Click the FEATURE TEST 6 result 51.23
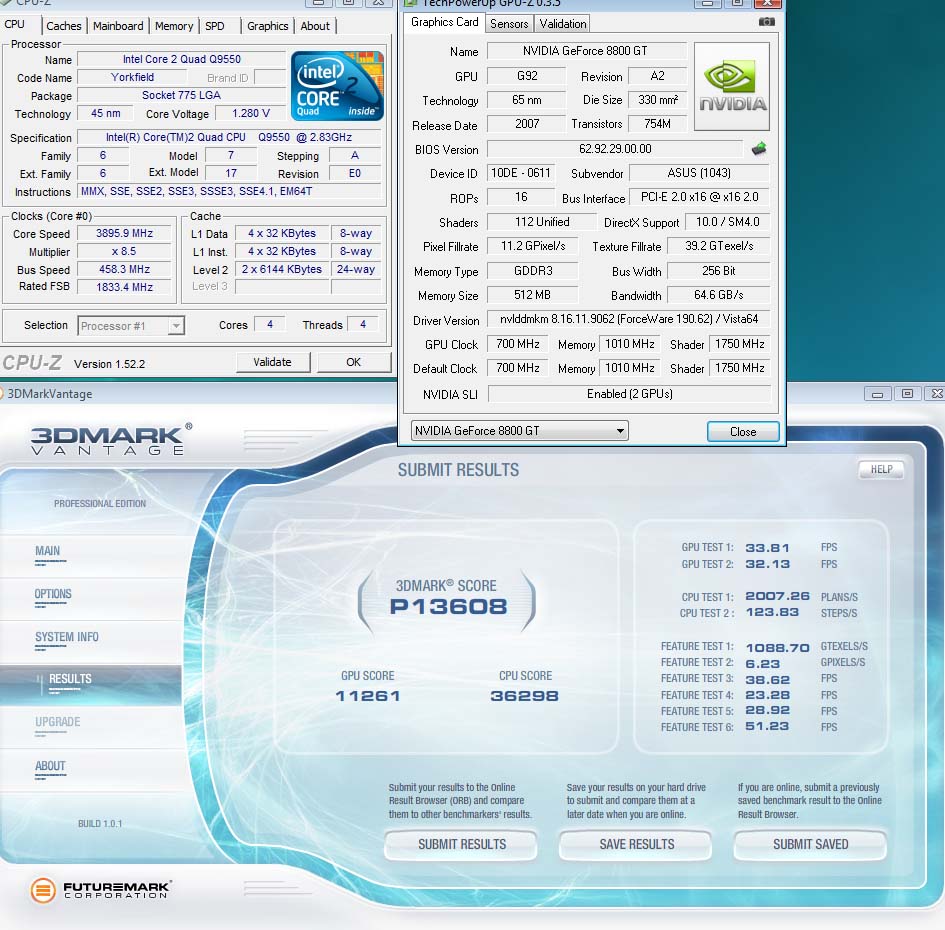The height and width of the screenshot is (930, 945). [767, 726]
